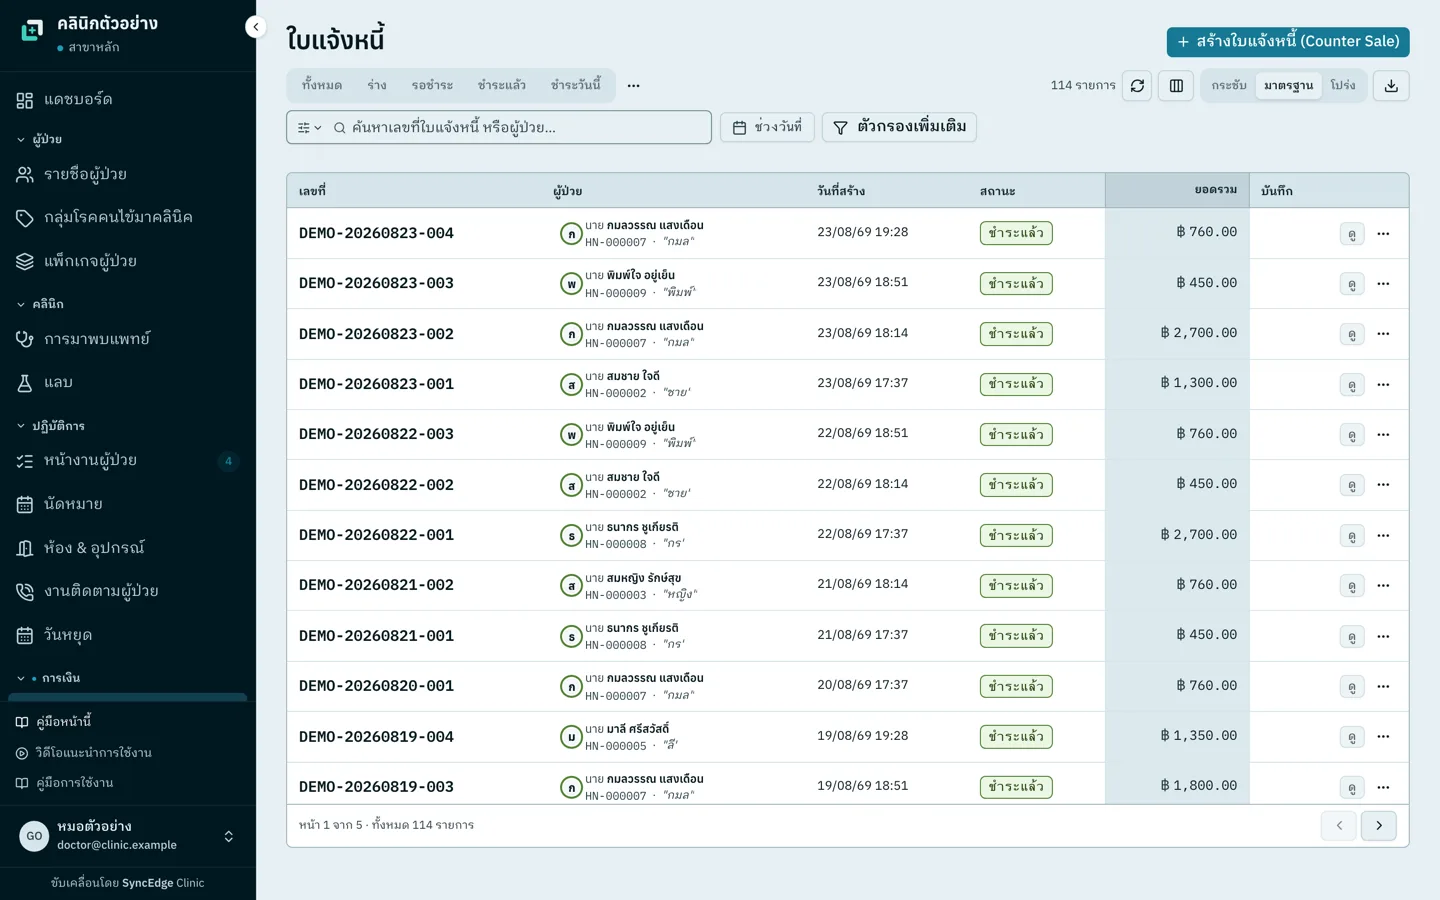Open รายชื่อผู้ป่วย in the sidebar

[x=128, y=175]
